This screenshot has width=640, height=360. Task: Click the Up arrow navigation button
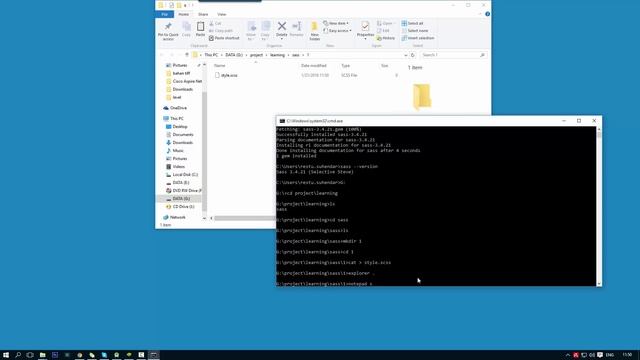[187, 55]
